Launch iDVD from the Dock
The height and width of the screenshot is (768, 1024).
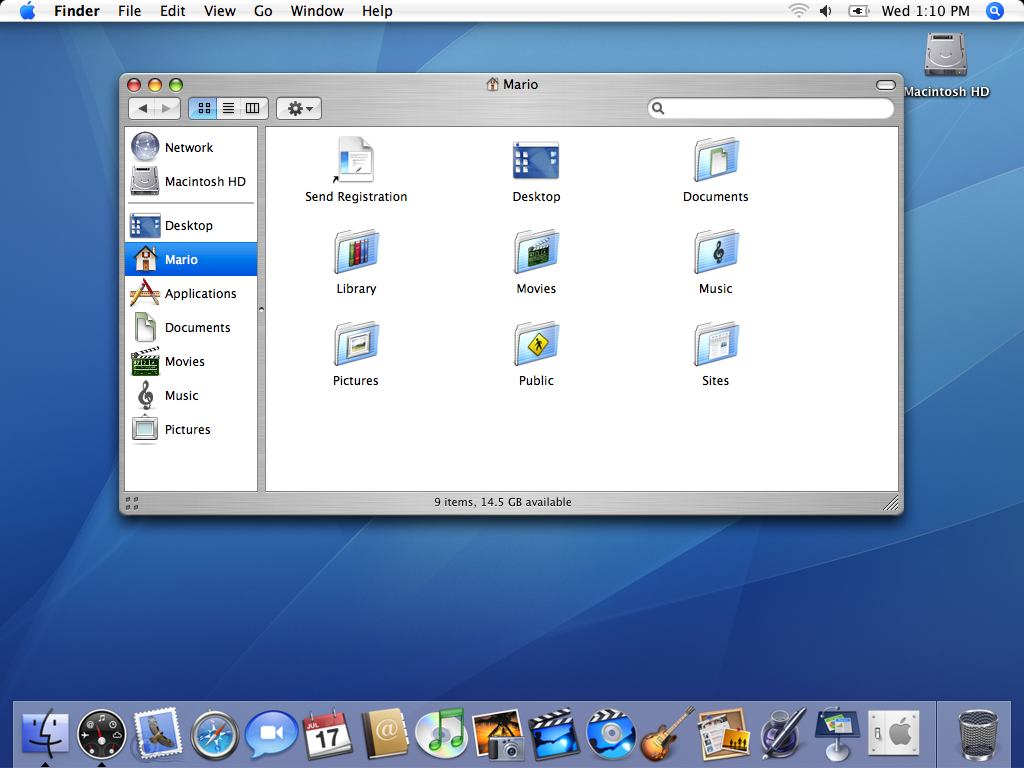coord(611,734)
